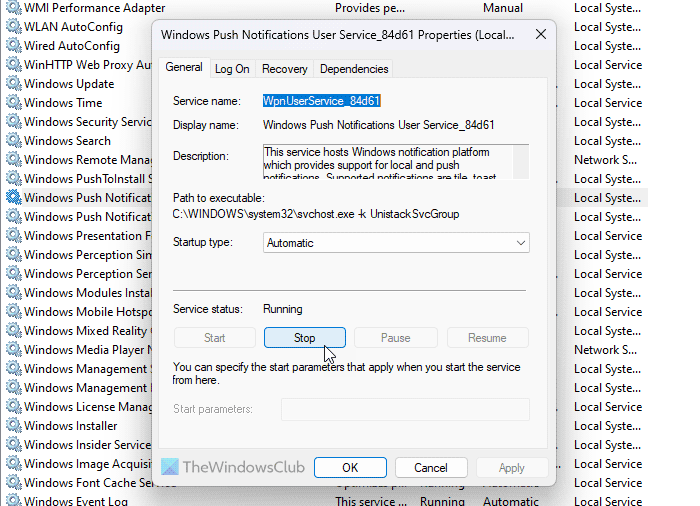Click the Windows Modules Installer gear icon

click(x=14, y=293)
